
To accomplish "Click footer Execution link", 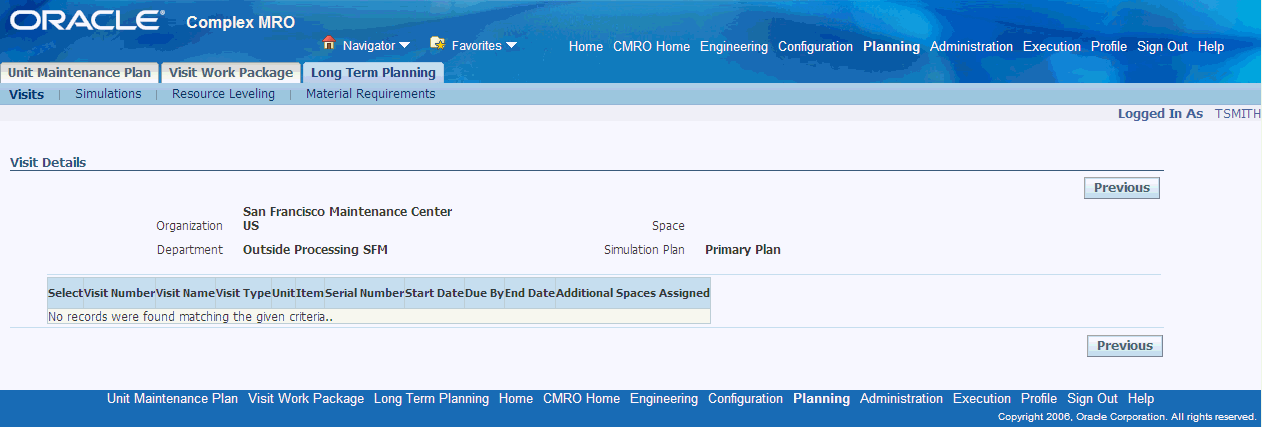I will click(982, 398).
